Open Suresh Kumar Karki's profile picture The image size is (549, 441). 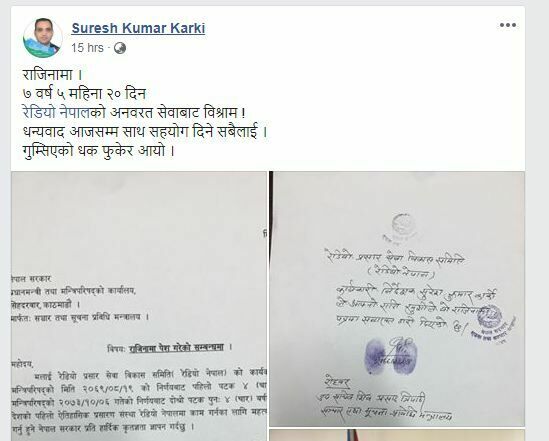point(43,38)
